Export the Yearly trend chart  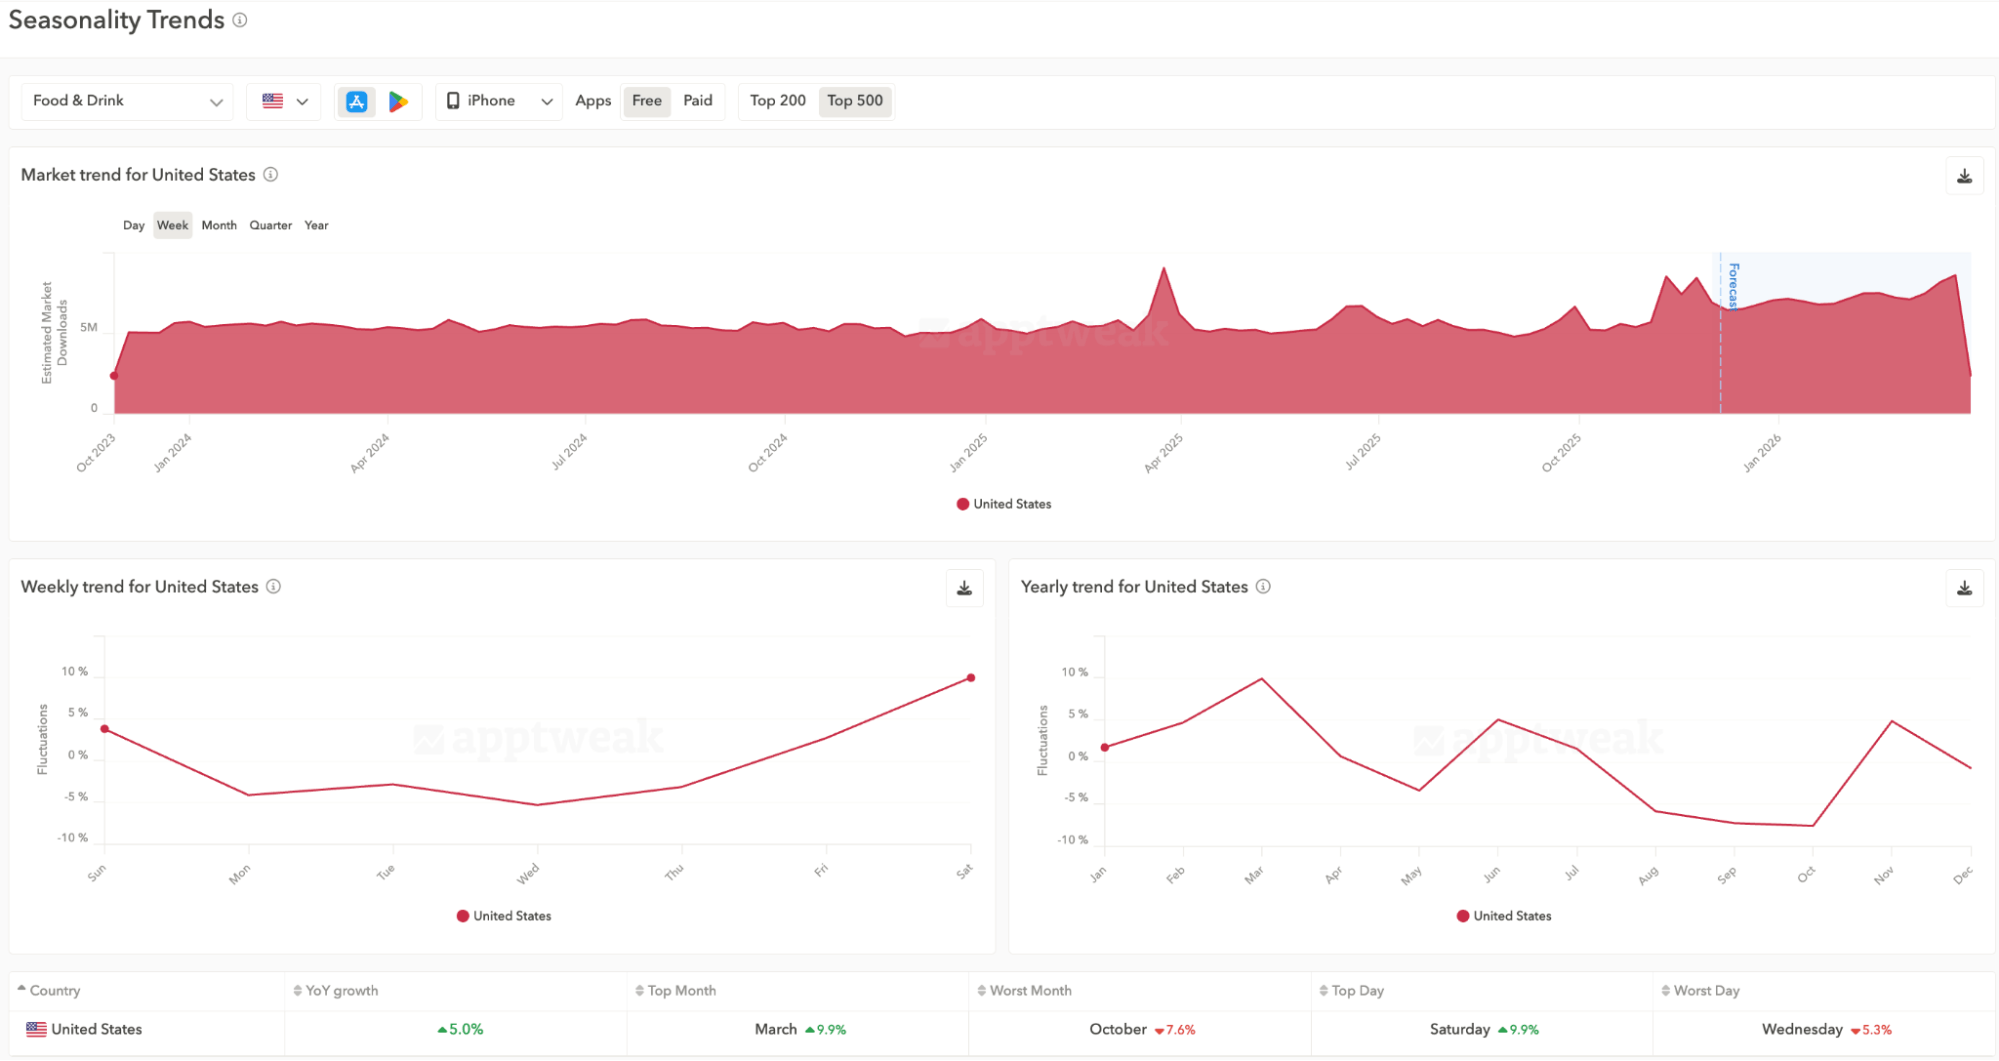(1964, 588)
